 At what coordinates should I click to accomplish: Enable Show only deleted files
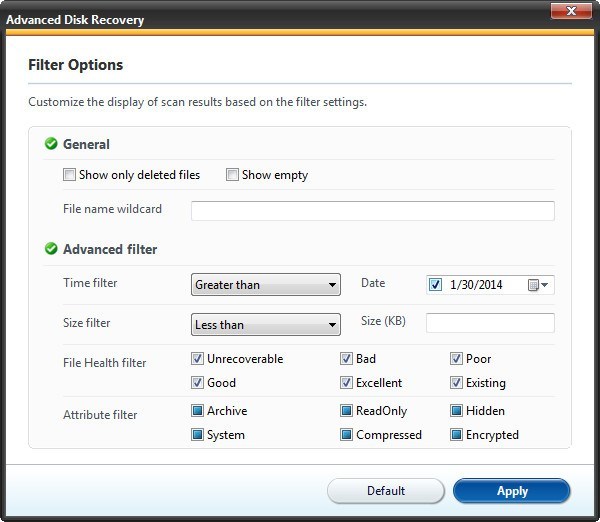point(69,175)
